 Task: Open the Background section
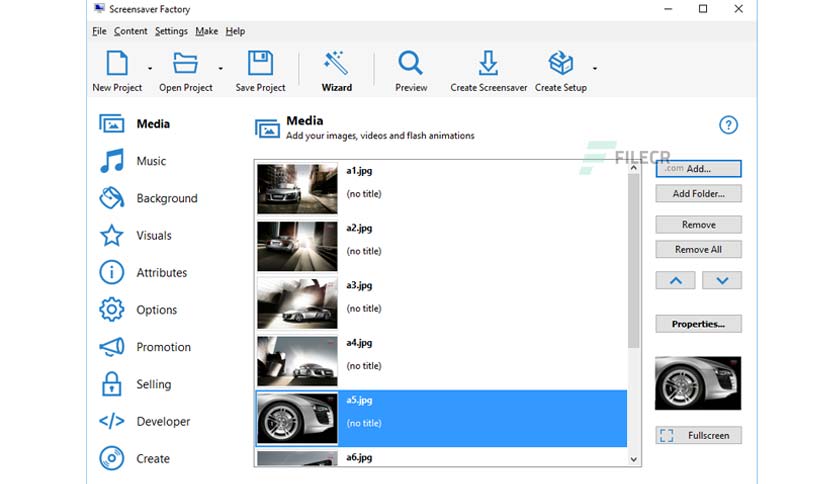coord(148,198)
